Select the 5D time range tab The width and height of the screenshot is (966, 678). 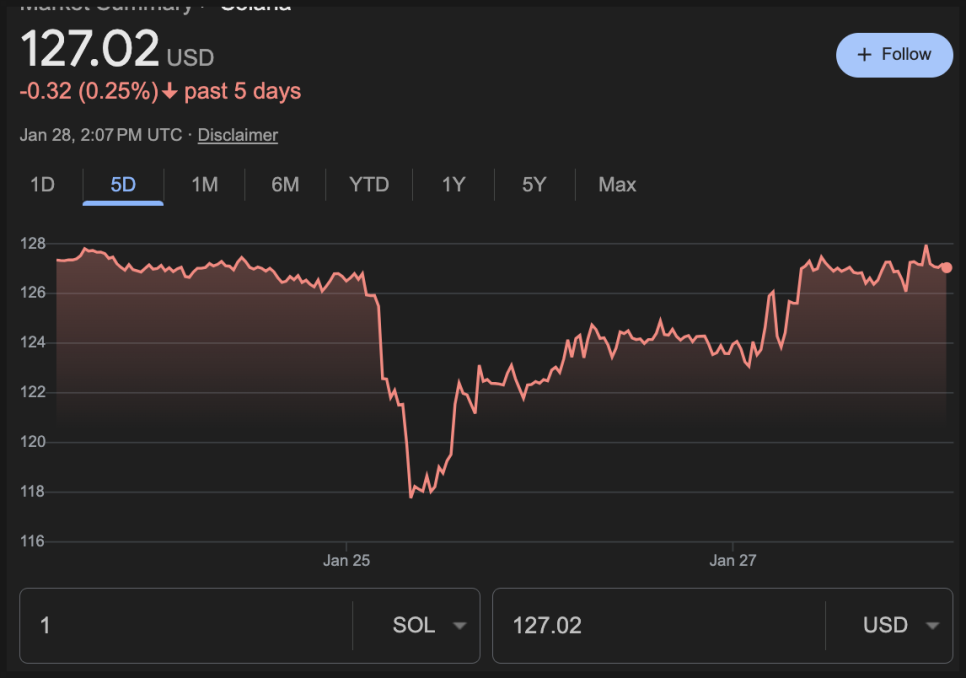123,185
